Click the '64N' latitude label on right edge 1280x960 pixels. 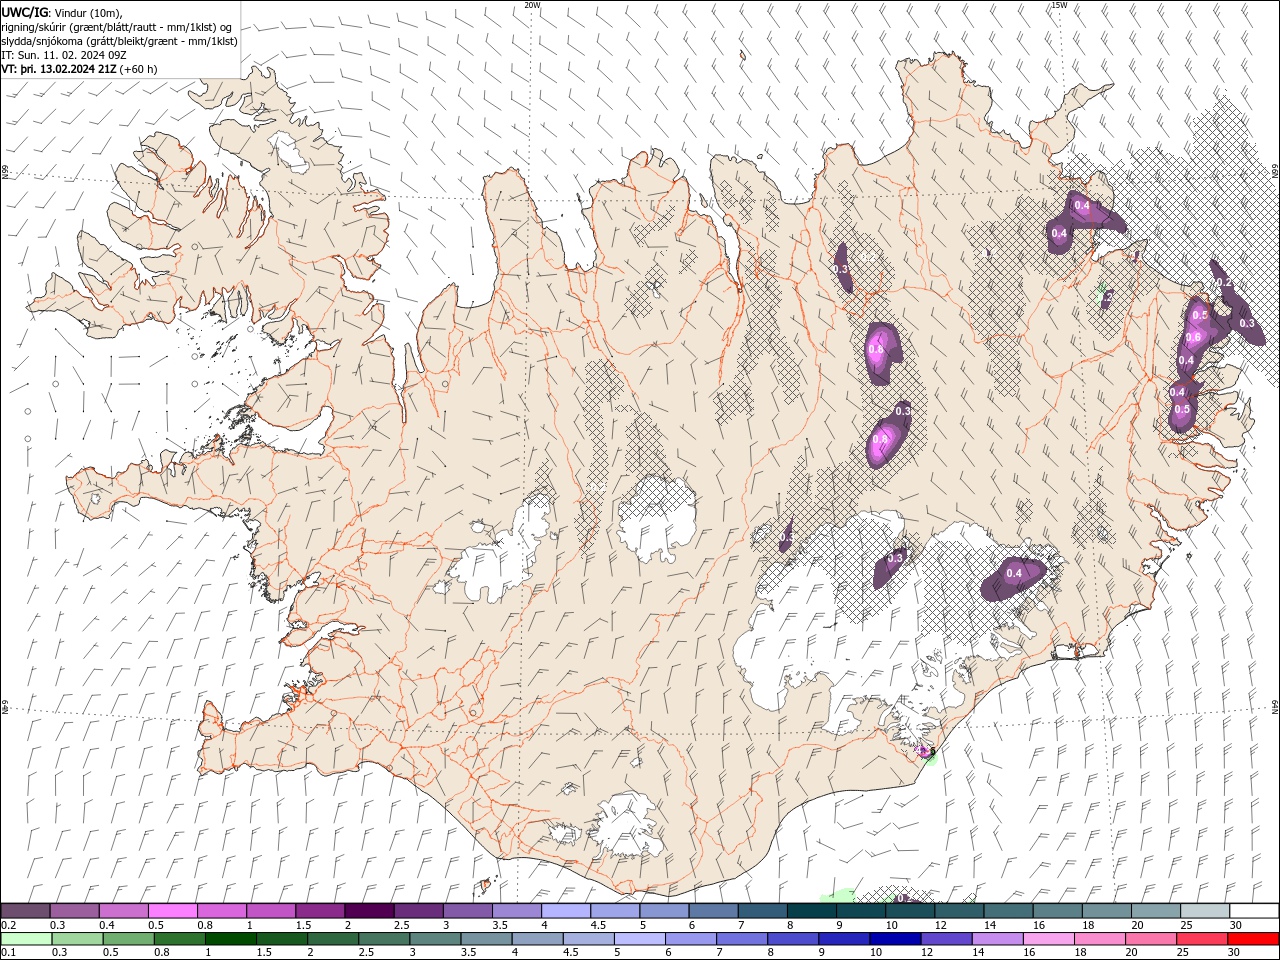coord(1275,707)
